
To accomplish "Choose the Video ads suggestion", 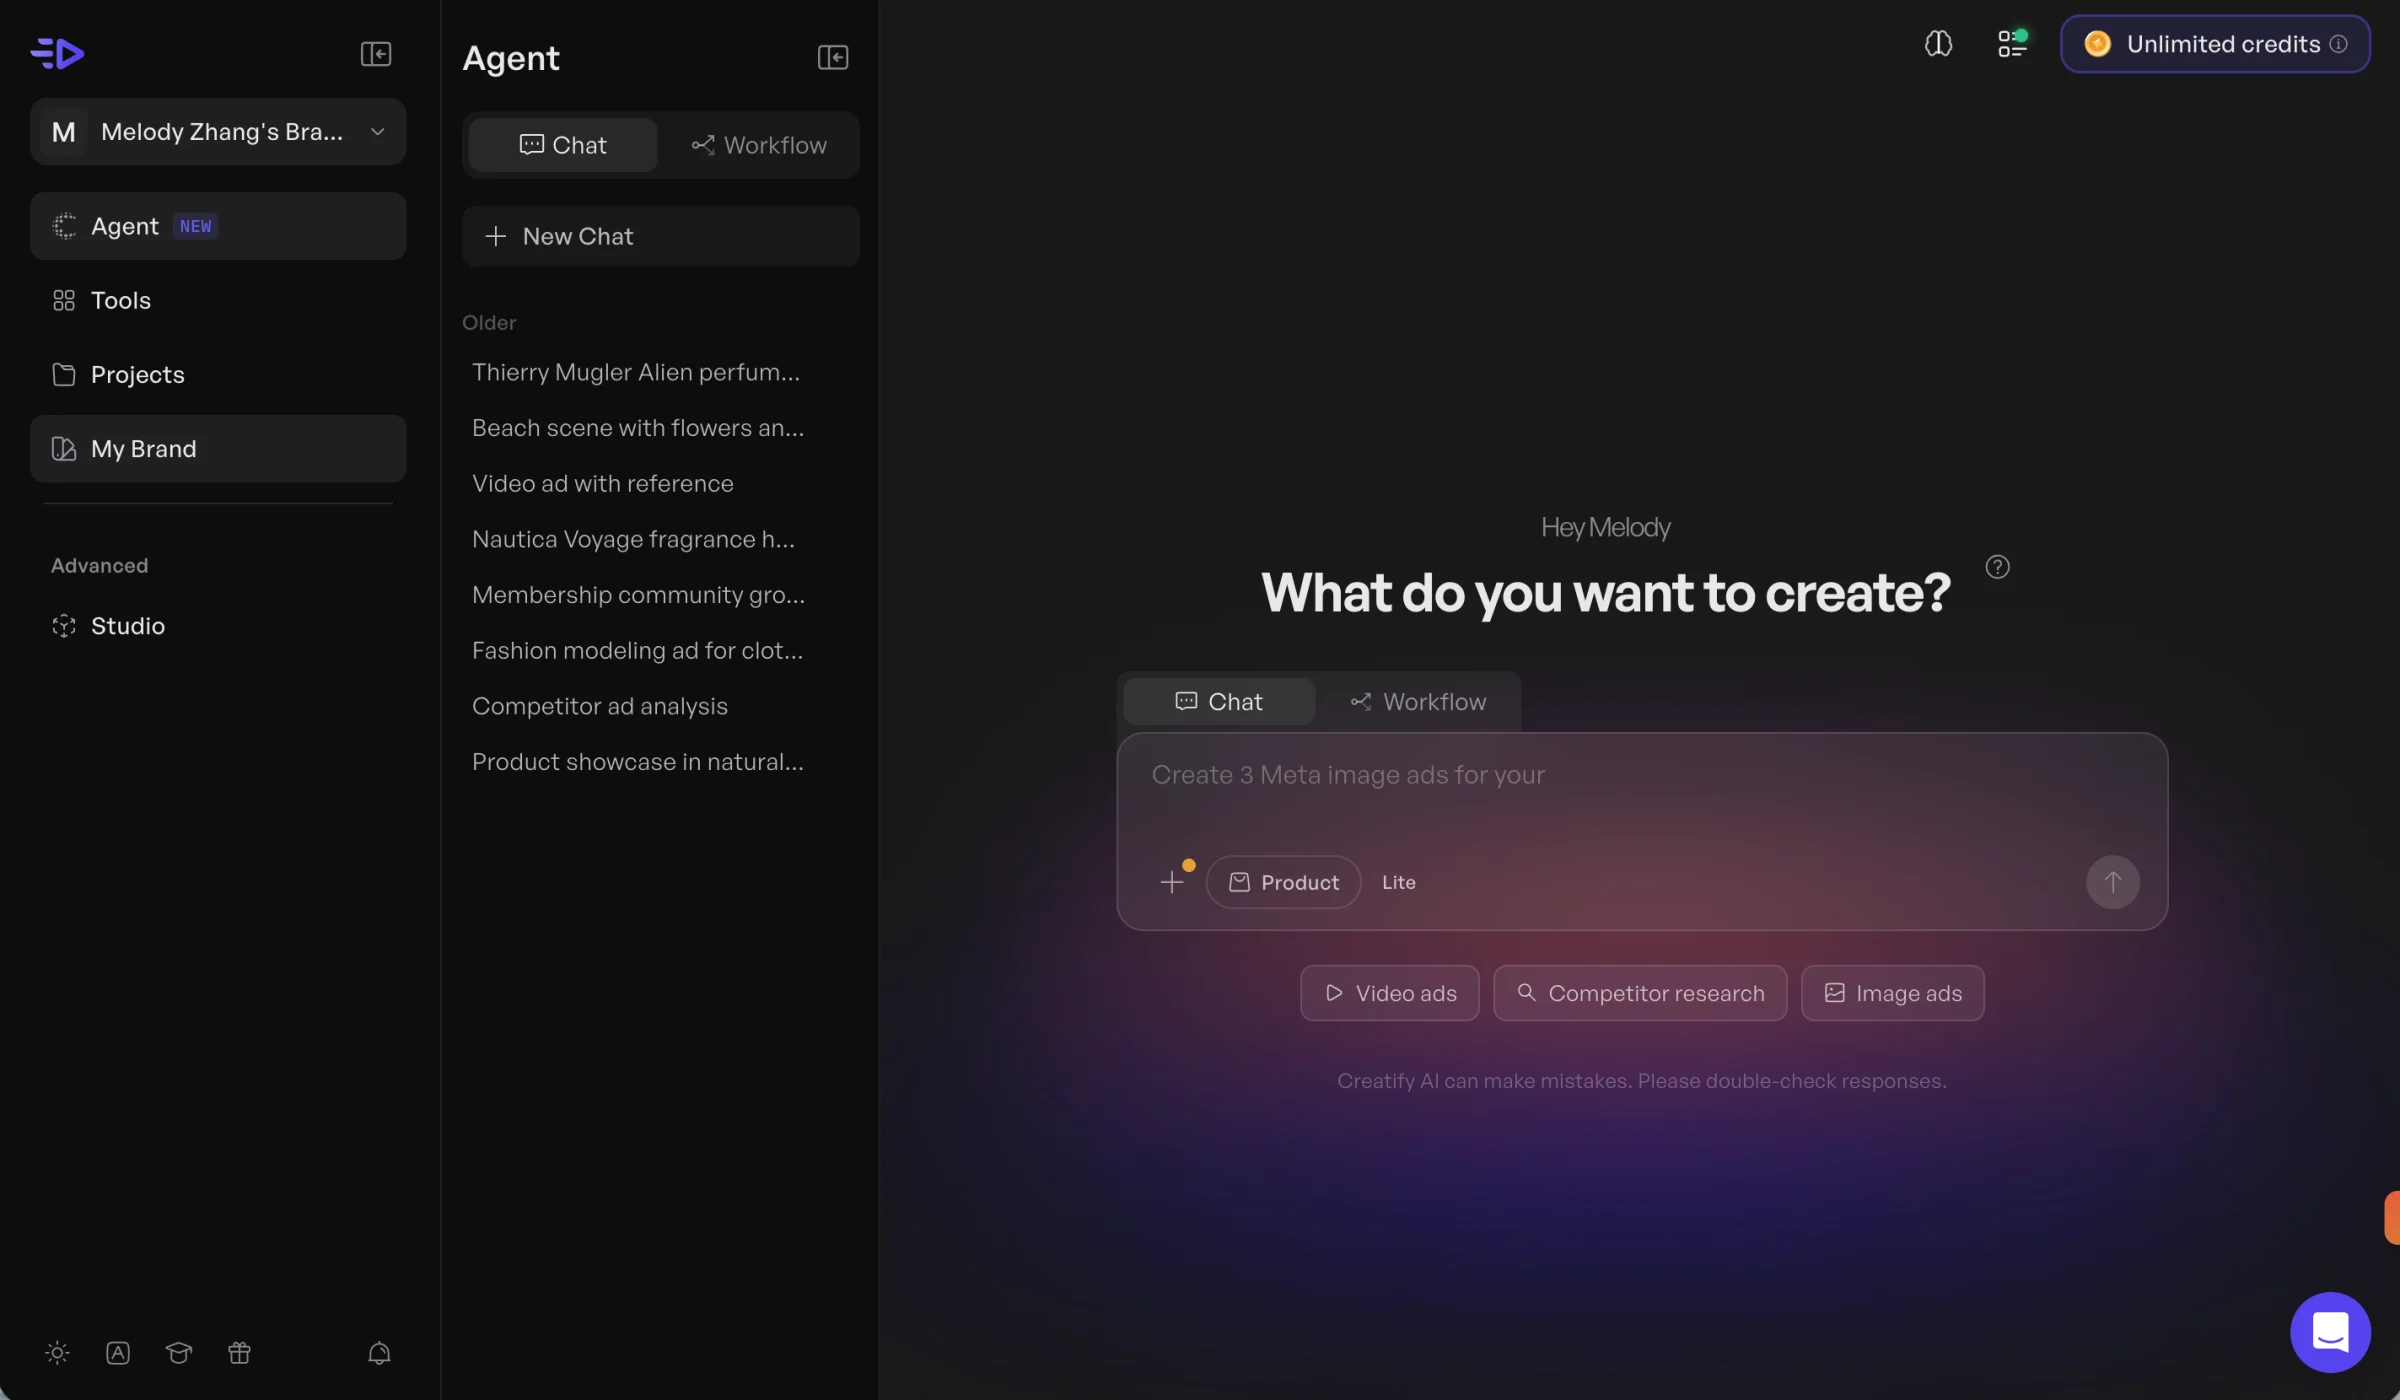I will (1390, 993).
